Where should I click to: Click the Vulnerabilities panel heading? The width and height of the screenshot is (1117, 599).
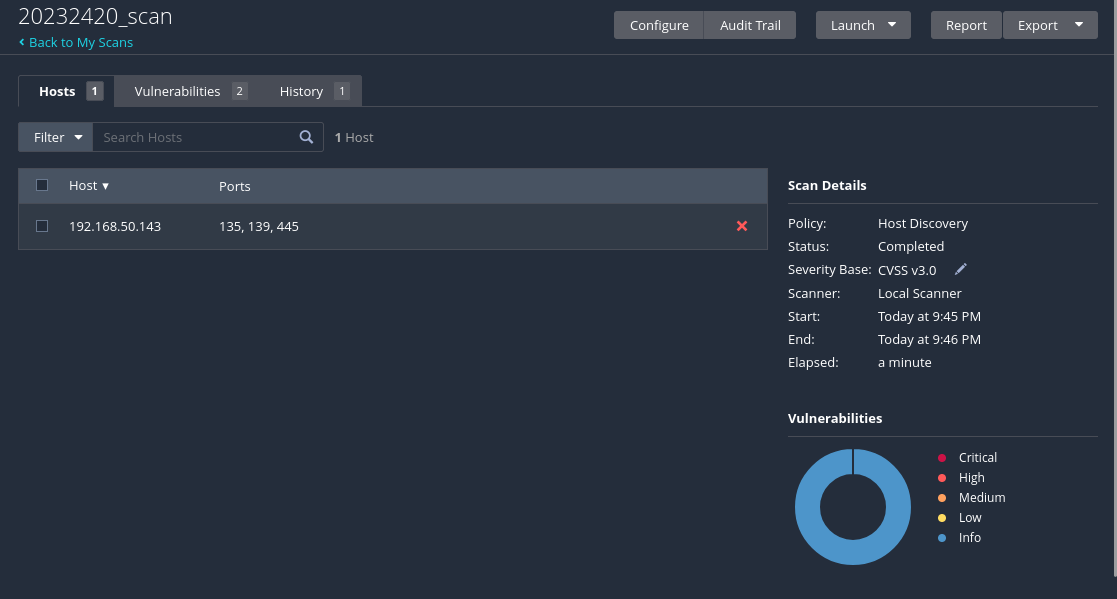point(835,418)
